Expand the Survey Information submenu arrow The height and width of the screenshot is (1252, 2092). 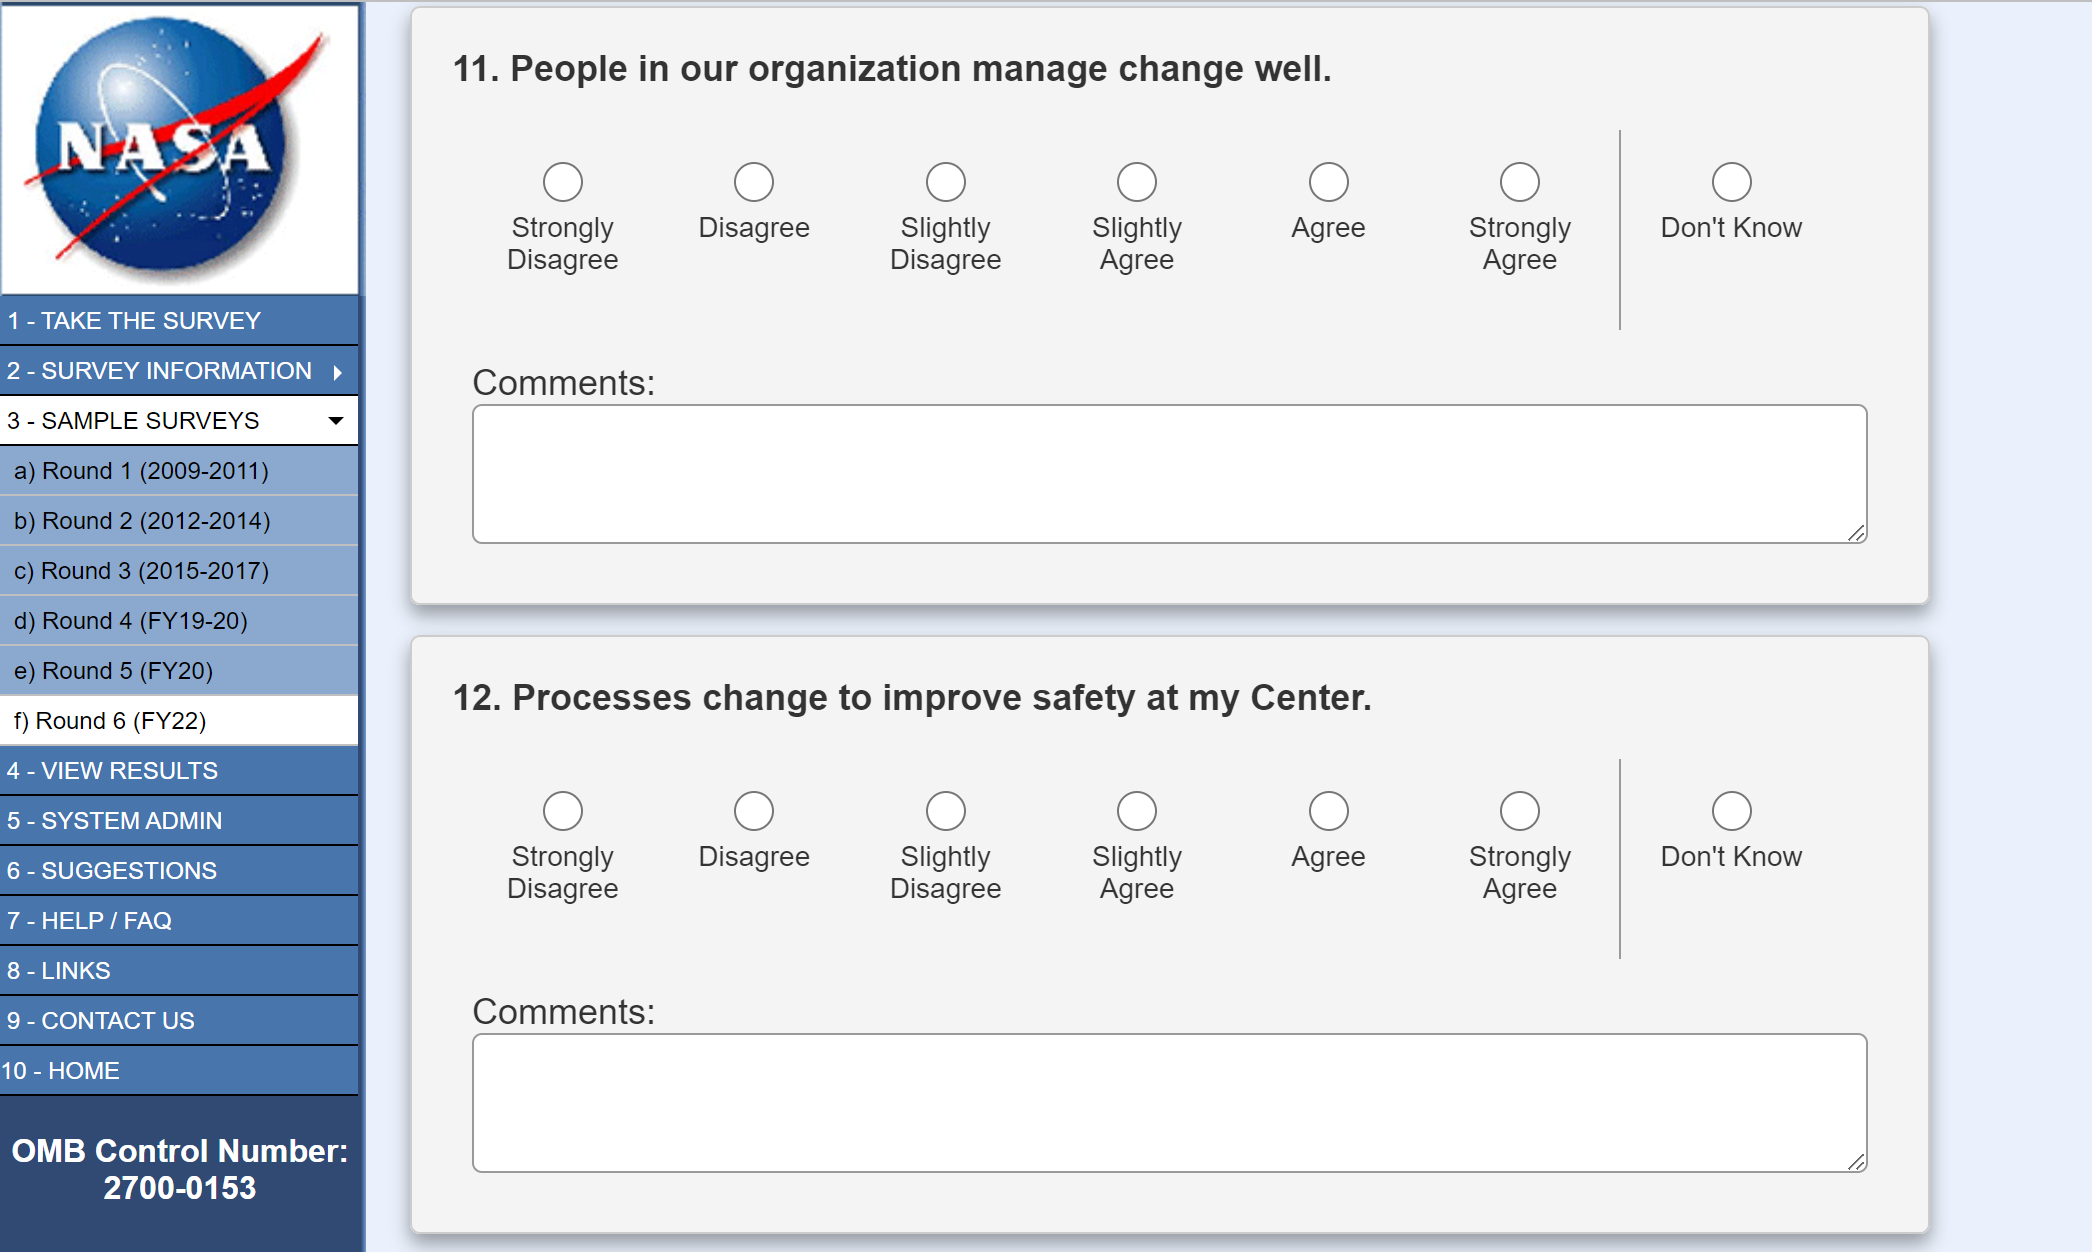338,372
